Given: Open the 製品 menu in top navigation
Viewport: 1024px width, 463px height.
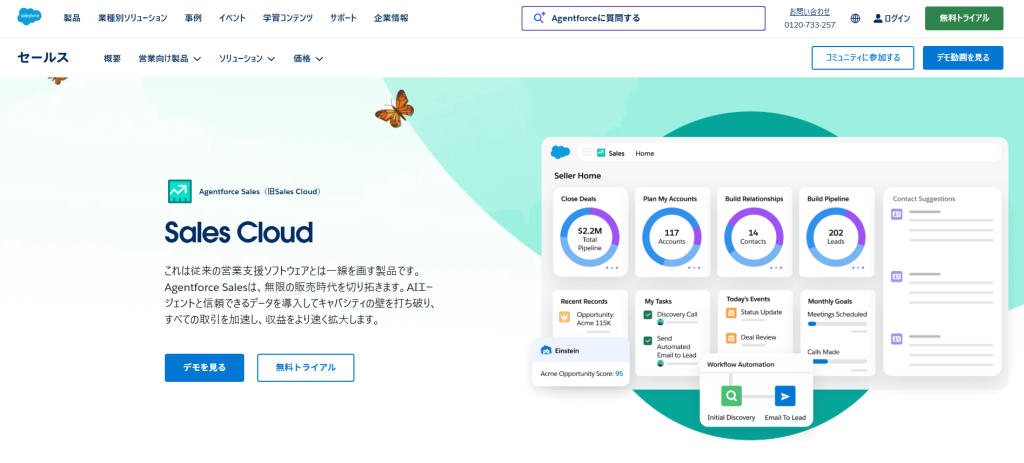Looking at the screenshot, I should [72, 18].
